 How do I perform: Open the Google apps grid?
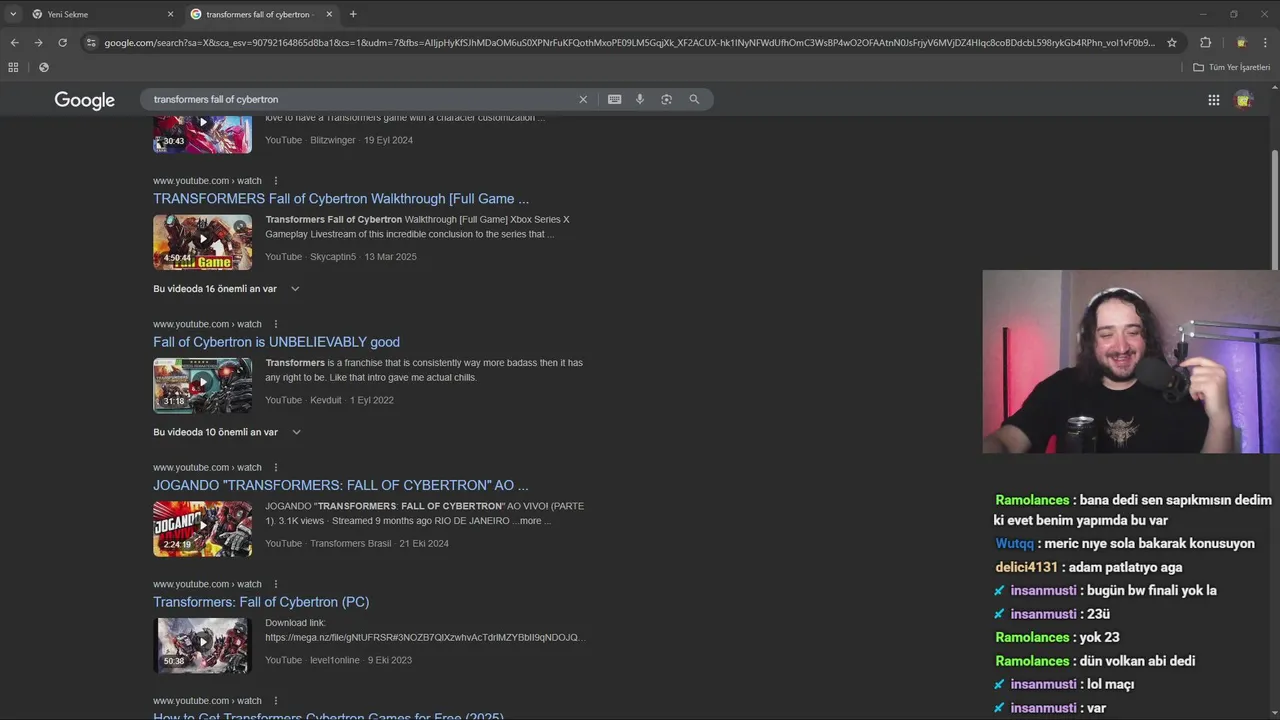pyautogui.click(x=1213, y=99)
